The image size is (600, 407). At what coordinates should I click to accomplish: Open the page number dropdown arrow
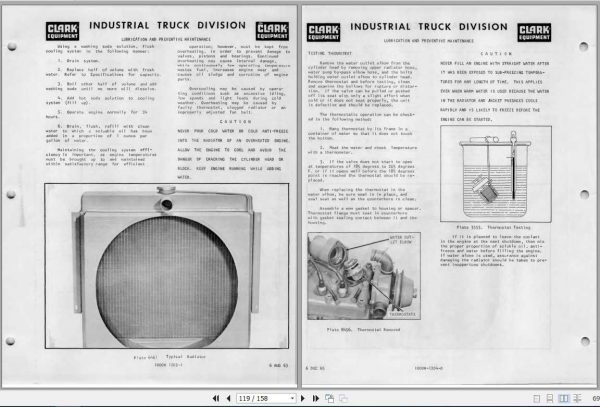292,399
